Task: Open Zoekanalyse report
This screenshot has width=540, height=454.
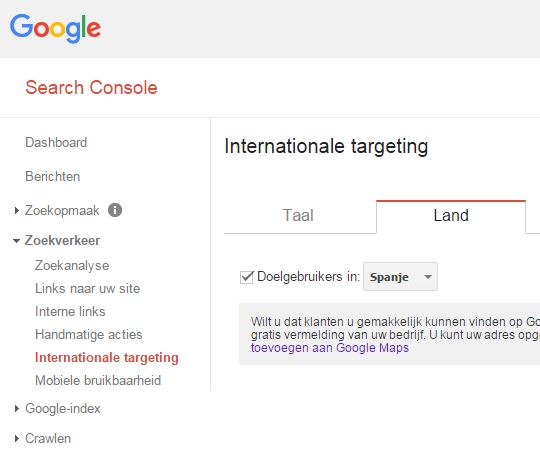Action: coord(72,266)
